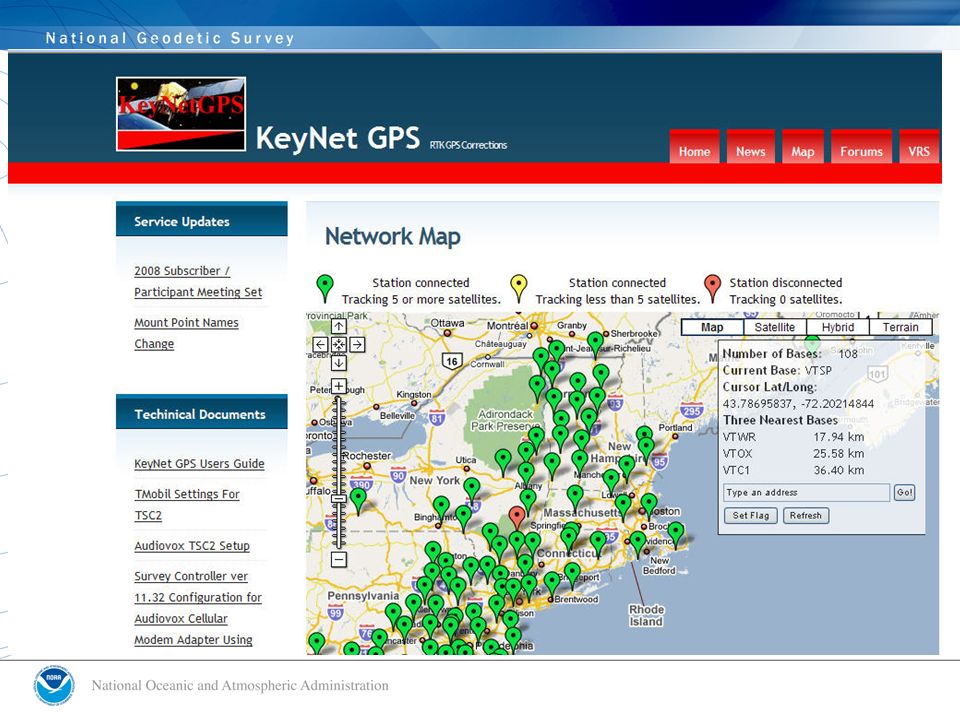Click the NOAA logo in footer
This screenshot has height=720, width=960.
[x=54, y=686]
